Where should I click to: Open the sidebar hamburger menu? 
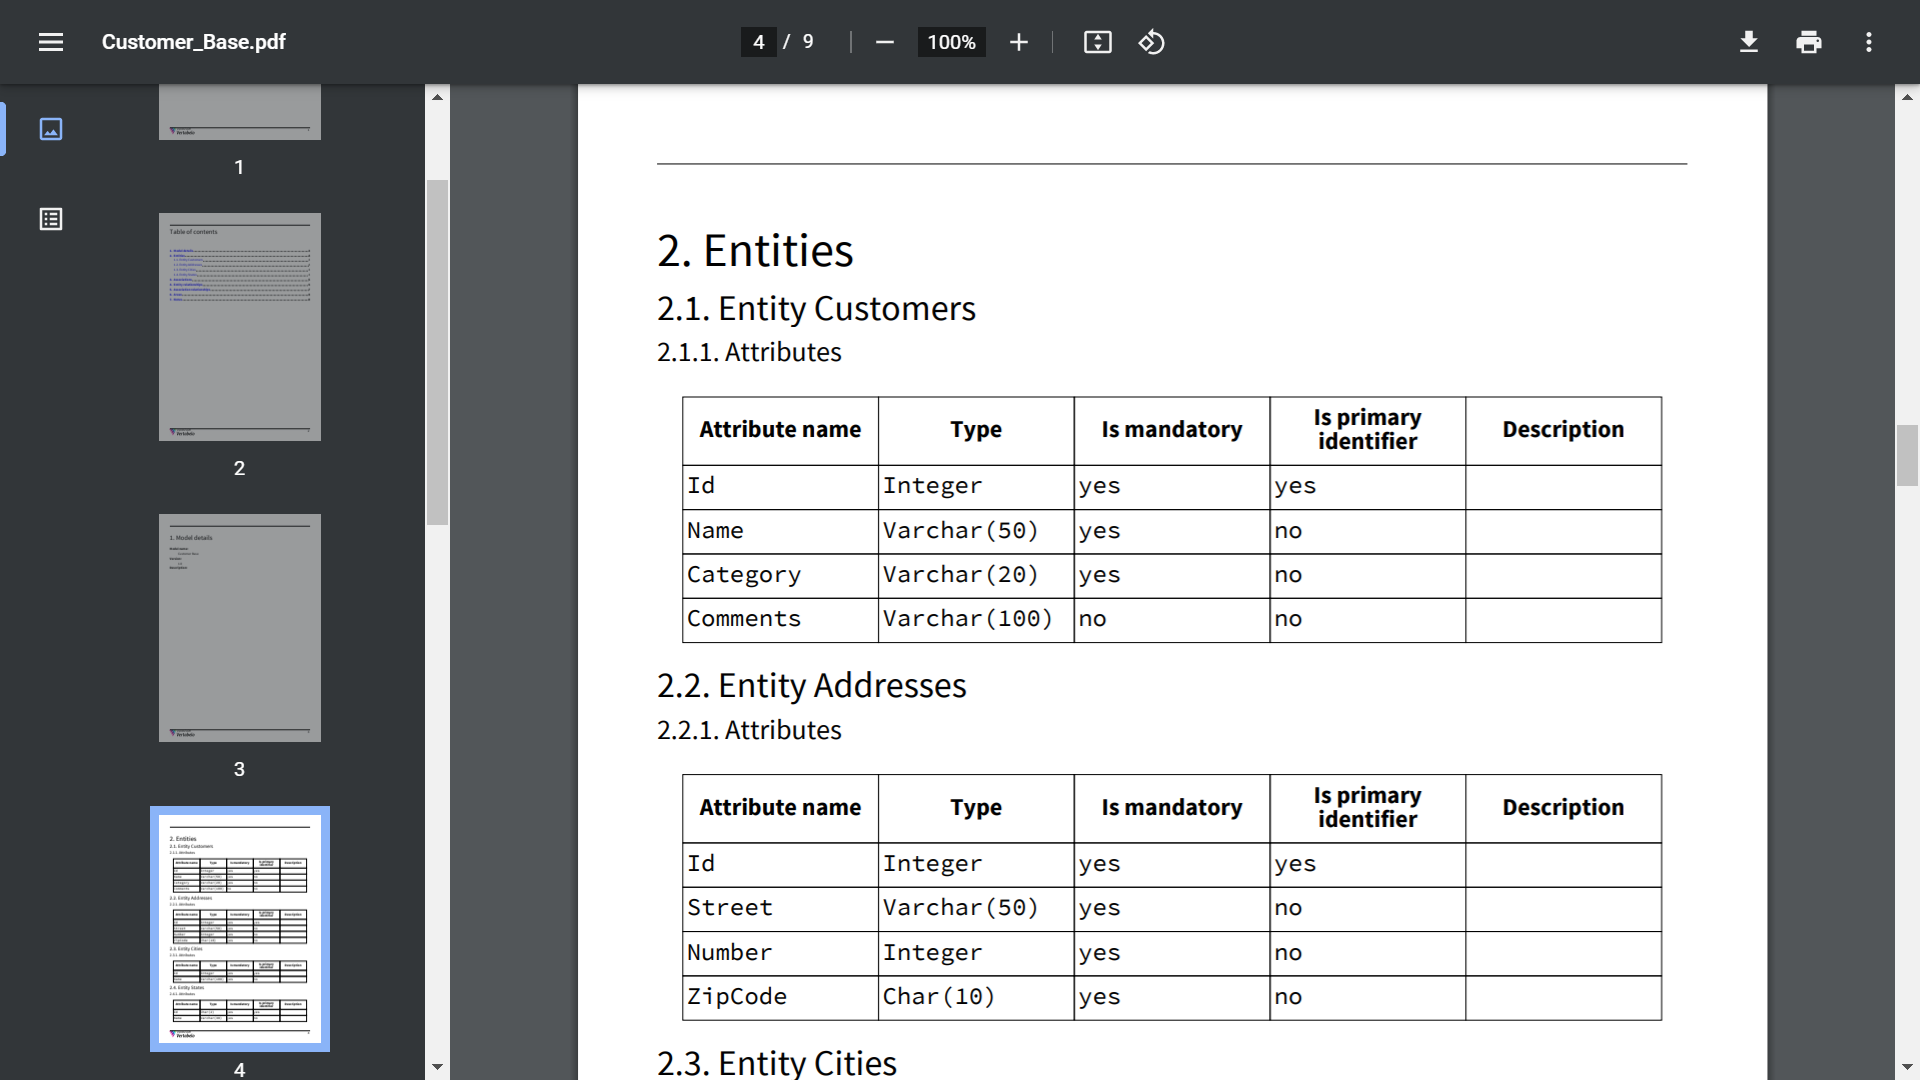(x=51, y=42)
